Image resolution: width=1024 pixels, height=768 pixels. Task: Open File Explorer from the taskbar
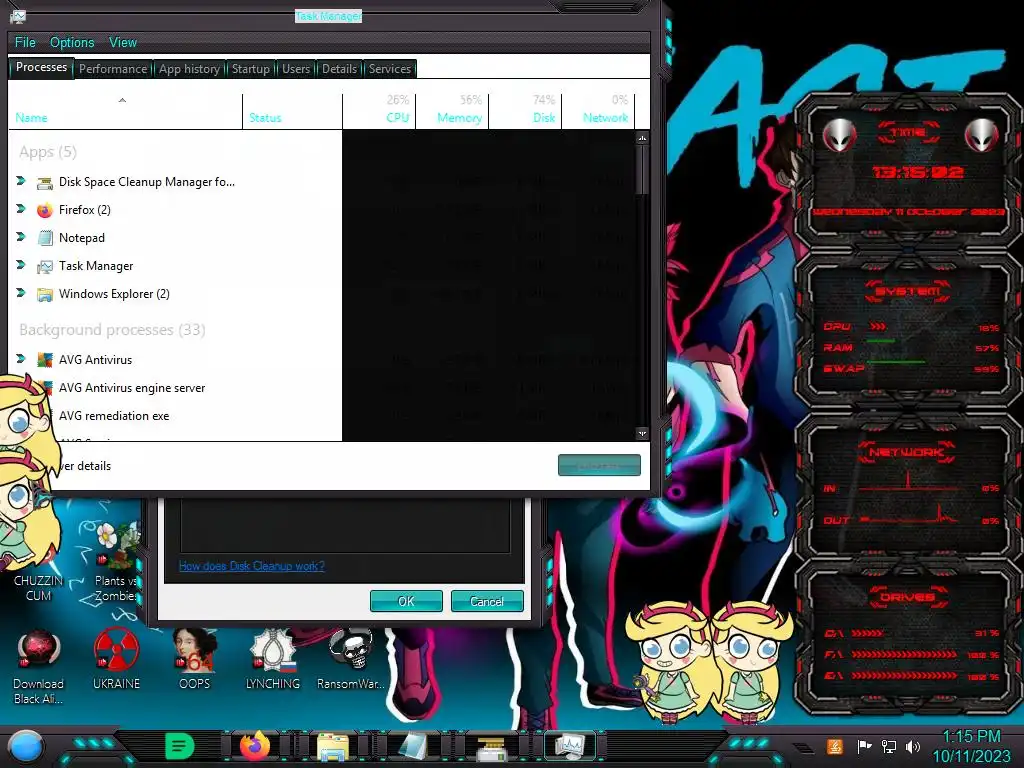pos(333,746)
